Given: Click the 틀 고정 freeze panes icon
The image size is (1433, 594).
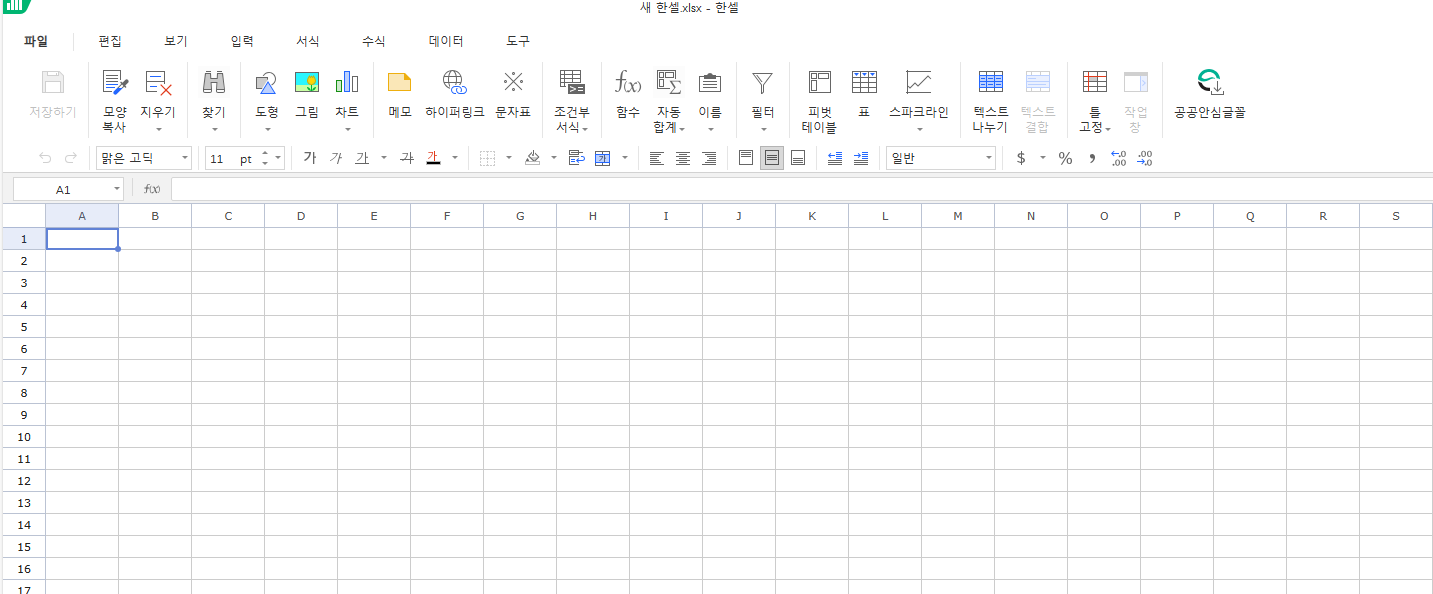Looking at the screenshot, I should (1095, 82).
